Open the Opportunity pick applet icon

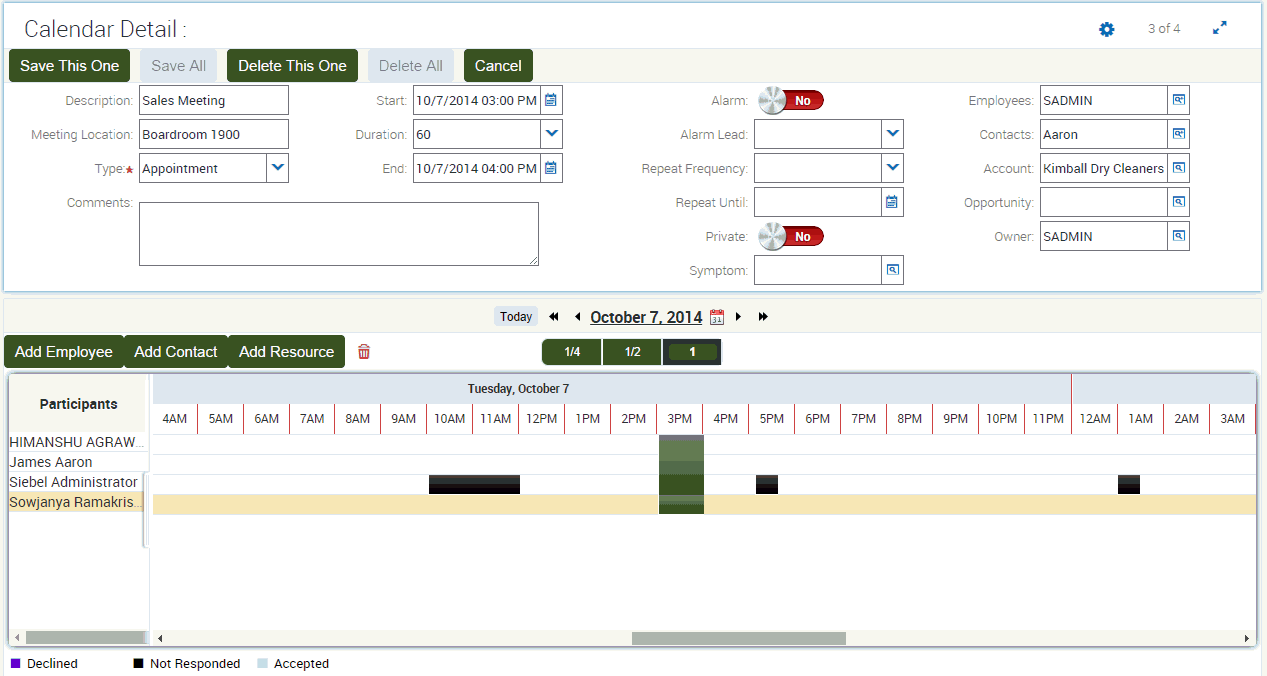tap(1178, 201)
